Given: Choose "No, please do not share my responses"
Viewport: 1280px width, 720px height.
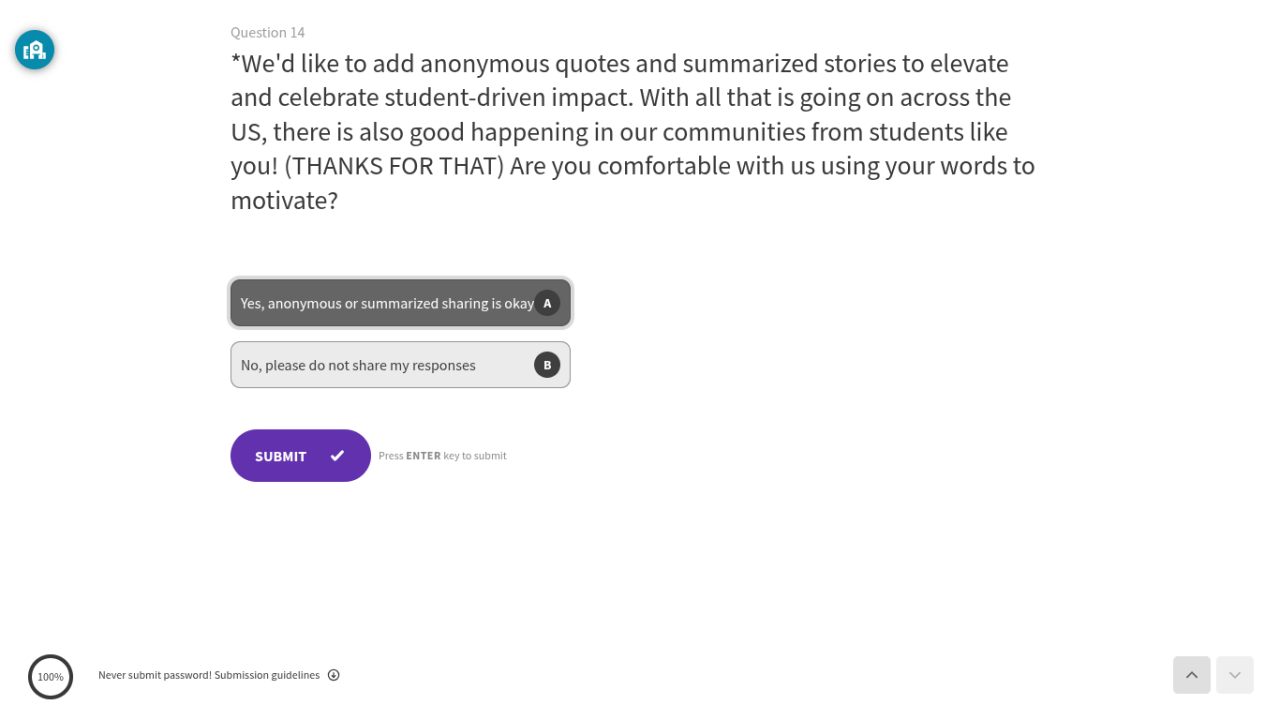Looking at the screenshot, I should point(358,365).
